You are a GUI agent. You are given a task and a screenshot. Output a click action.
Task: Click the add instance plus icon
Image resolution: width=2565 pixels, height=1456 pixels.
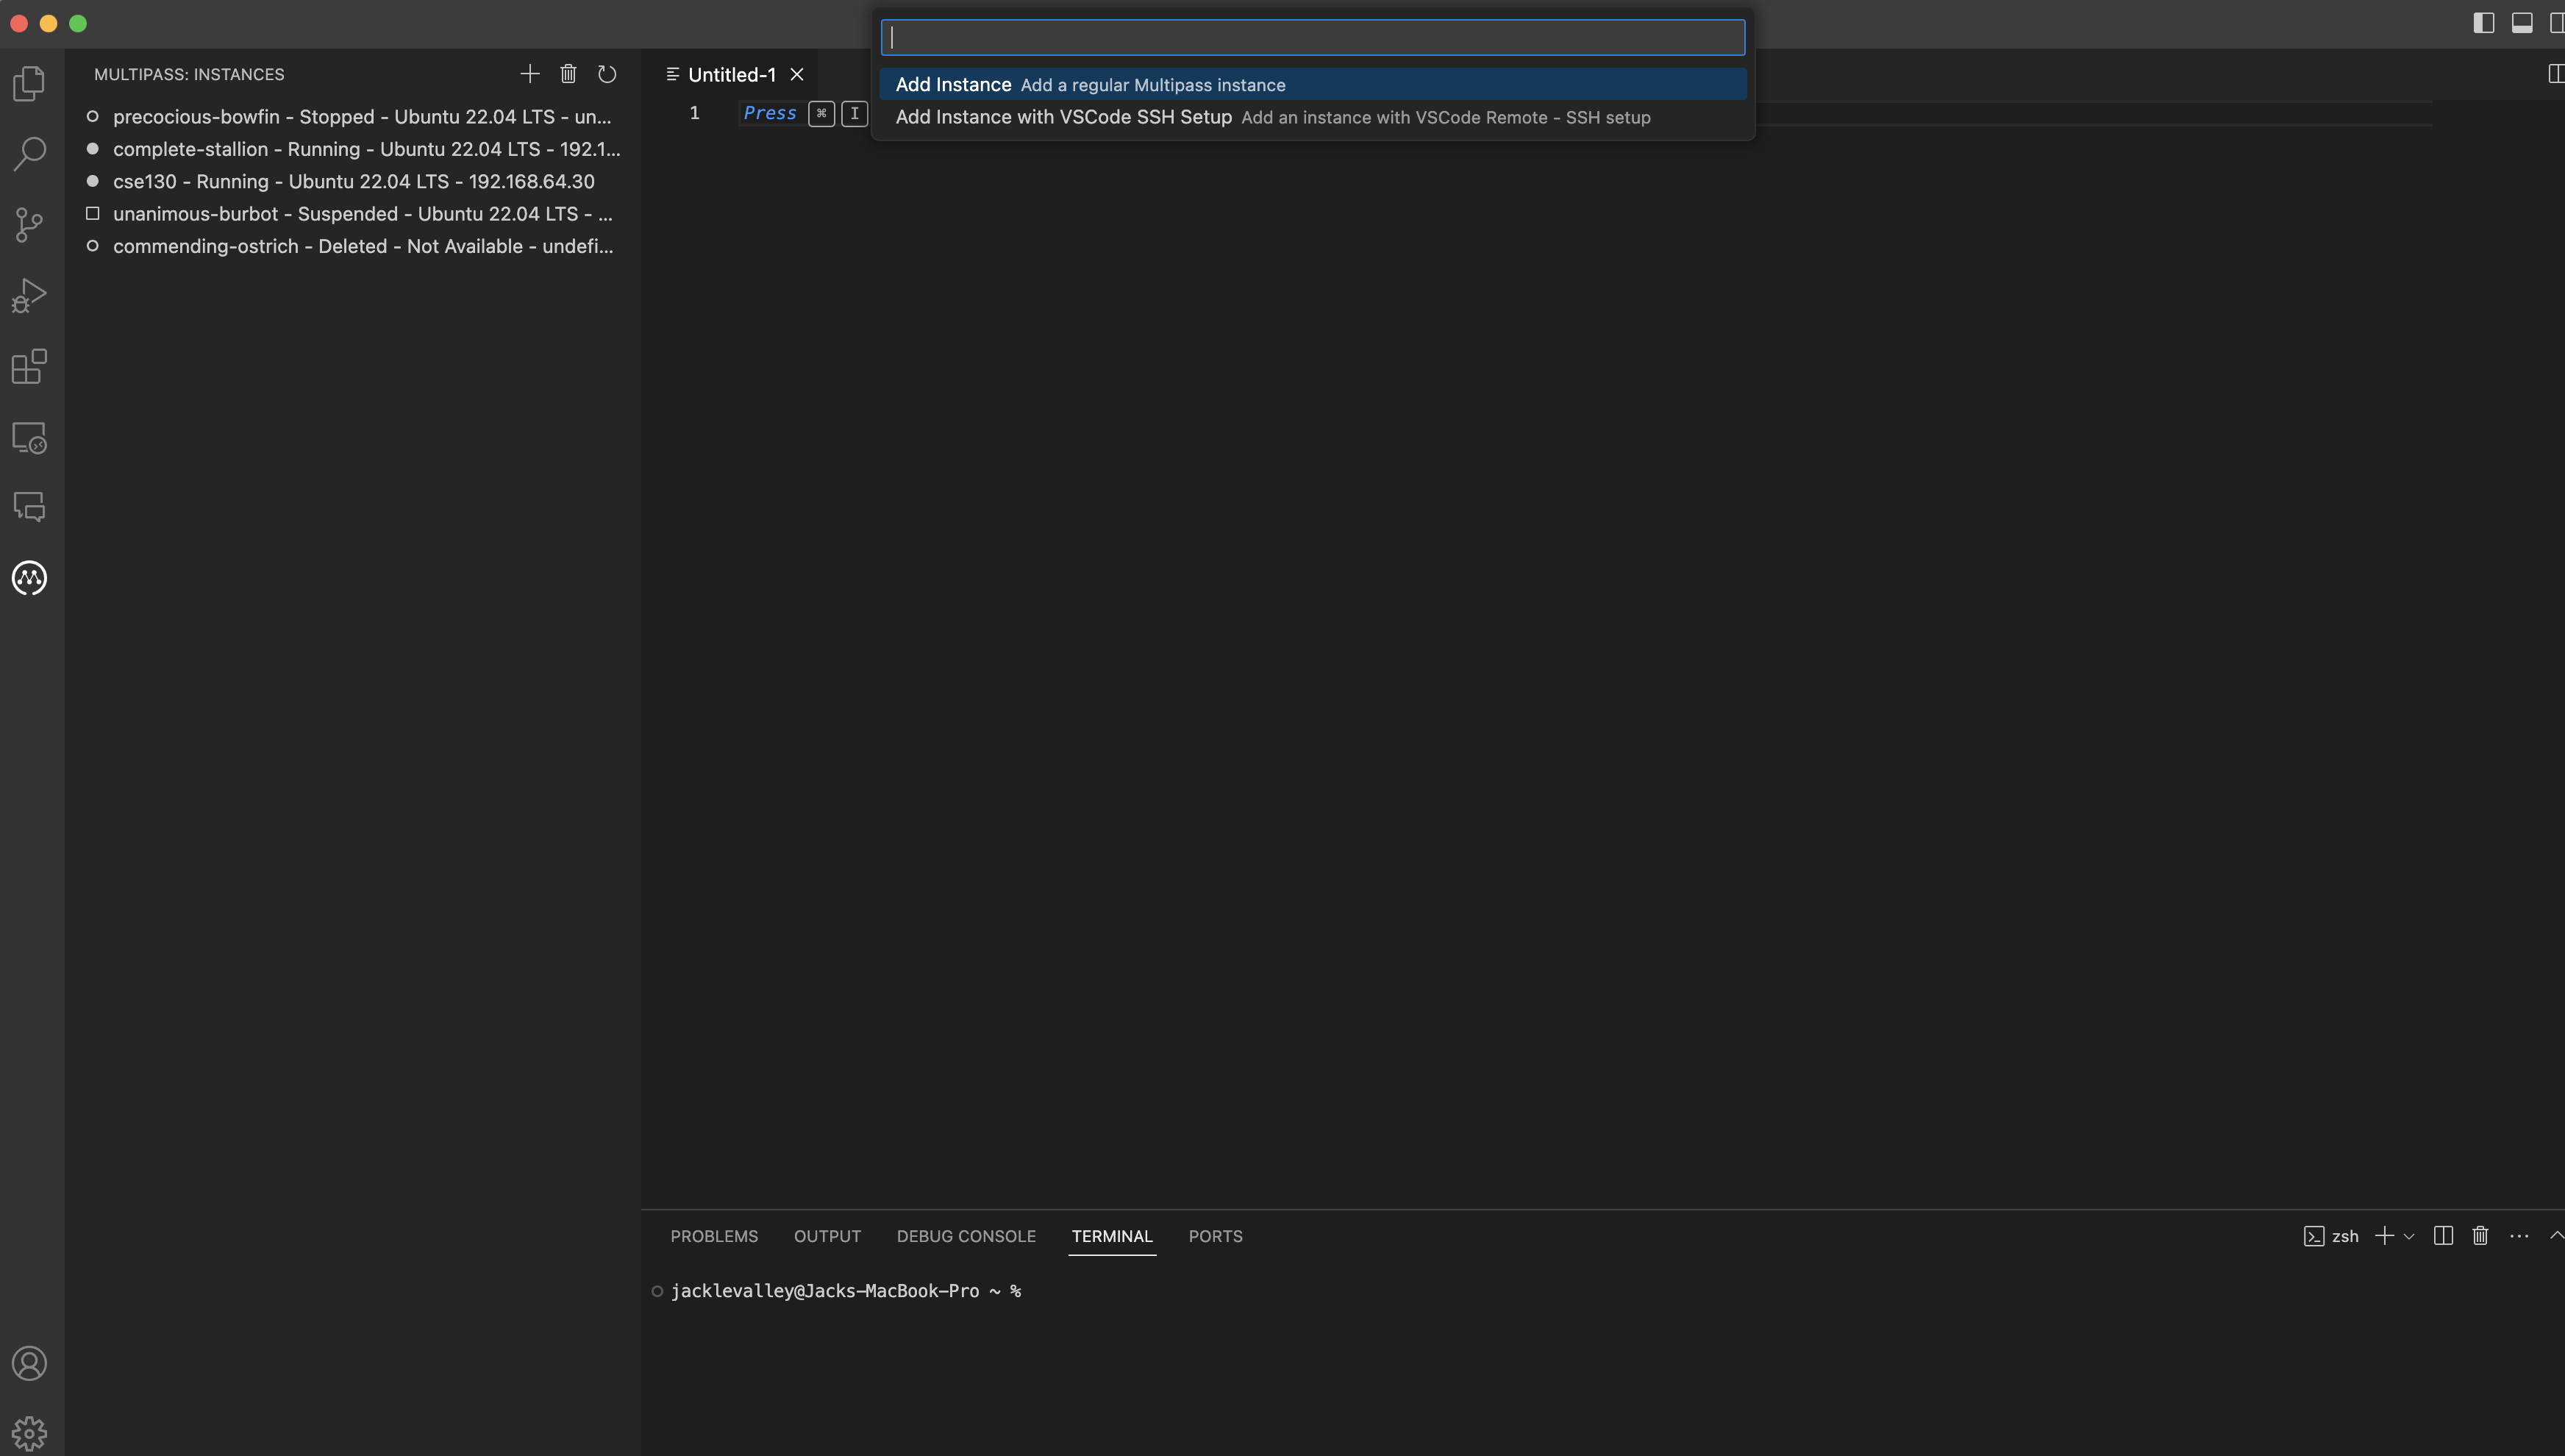530,74
